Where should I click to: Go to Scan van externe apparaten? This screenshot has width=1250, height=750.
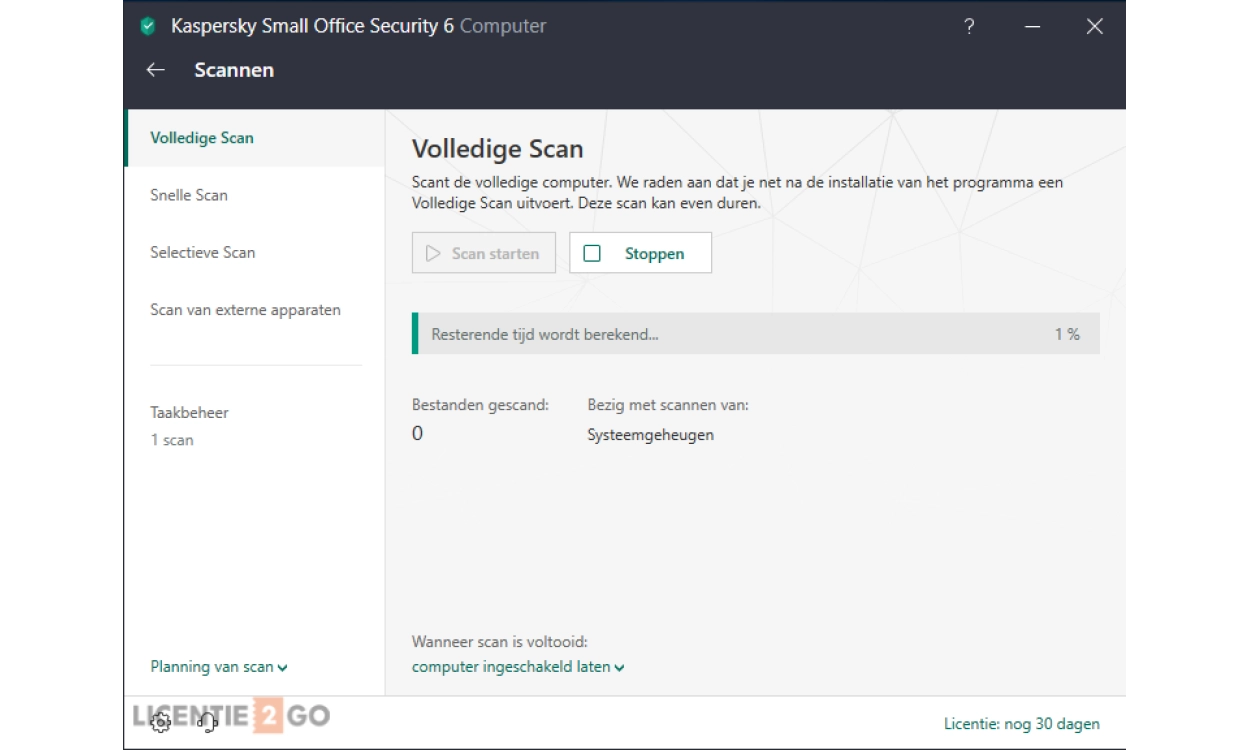point(245,310)
